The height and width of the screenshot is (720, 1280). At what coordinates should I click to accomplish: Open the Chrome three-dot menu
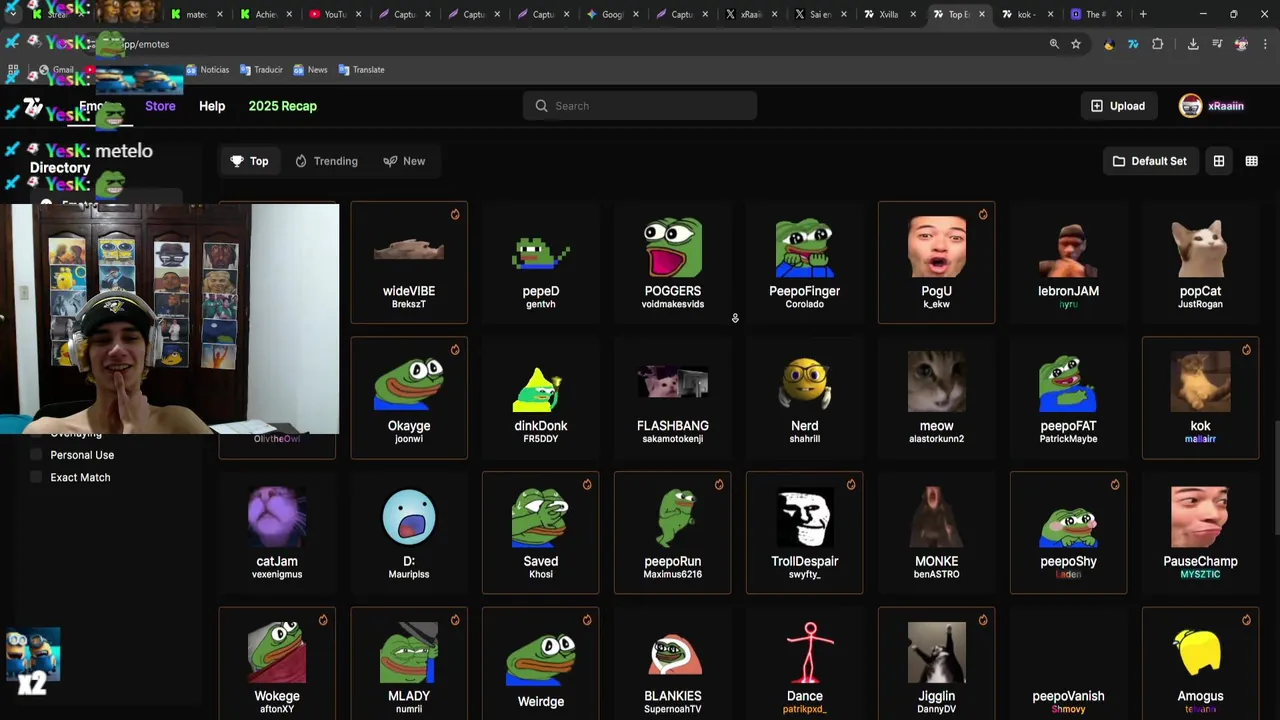click(1265, 44)
